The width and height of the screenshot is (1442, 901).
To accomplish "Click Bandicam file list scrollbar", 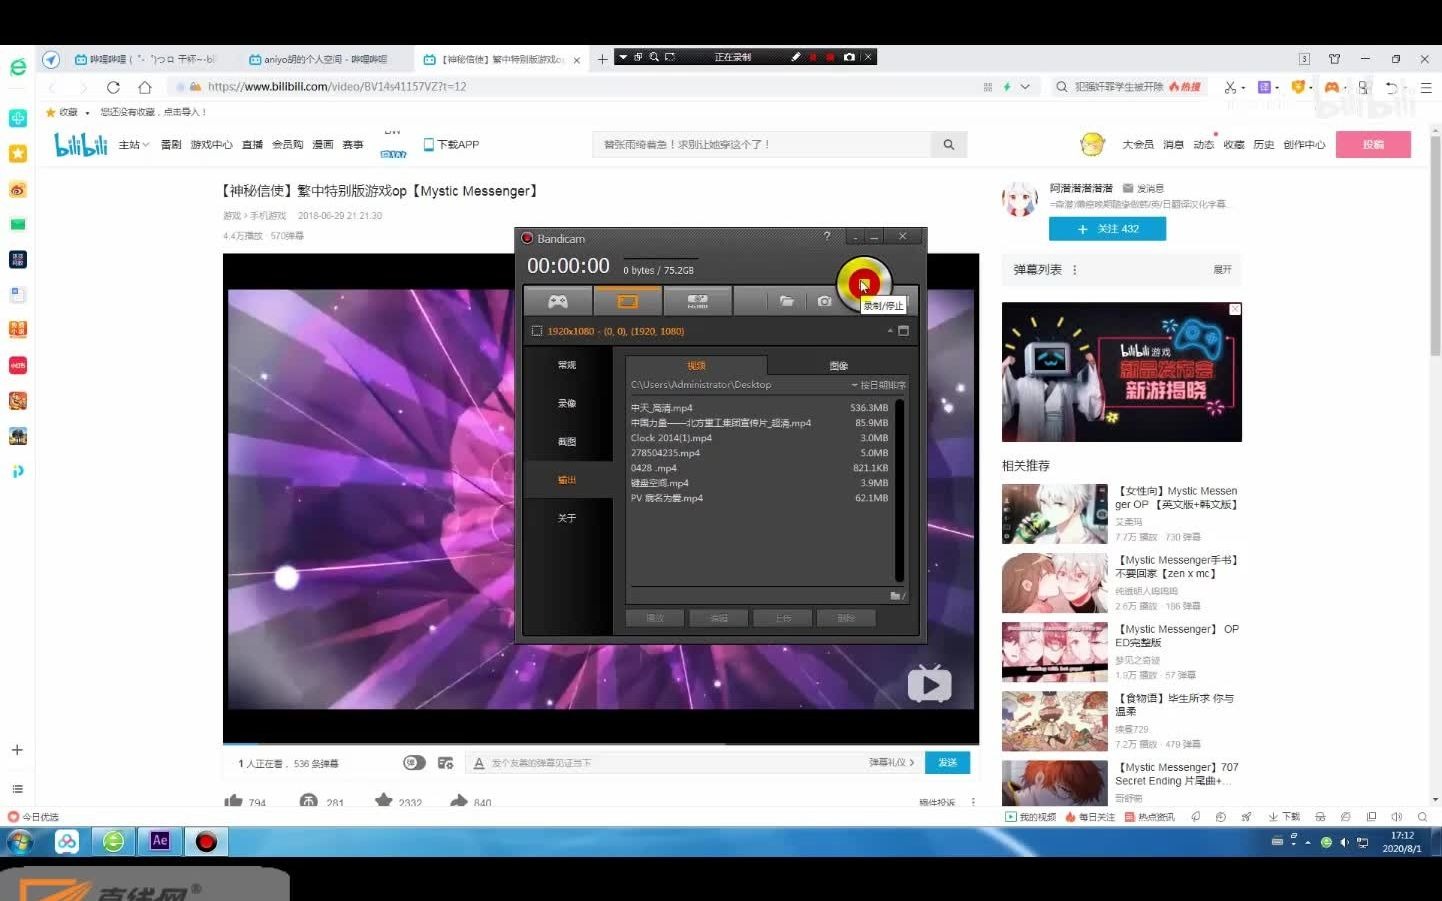I will [899, 490].
